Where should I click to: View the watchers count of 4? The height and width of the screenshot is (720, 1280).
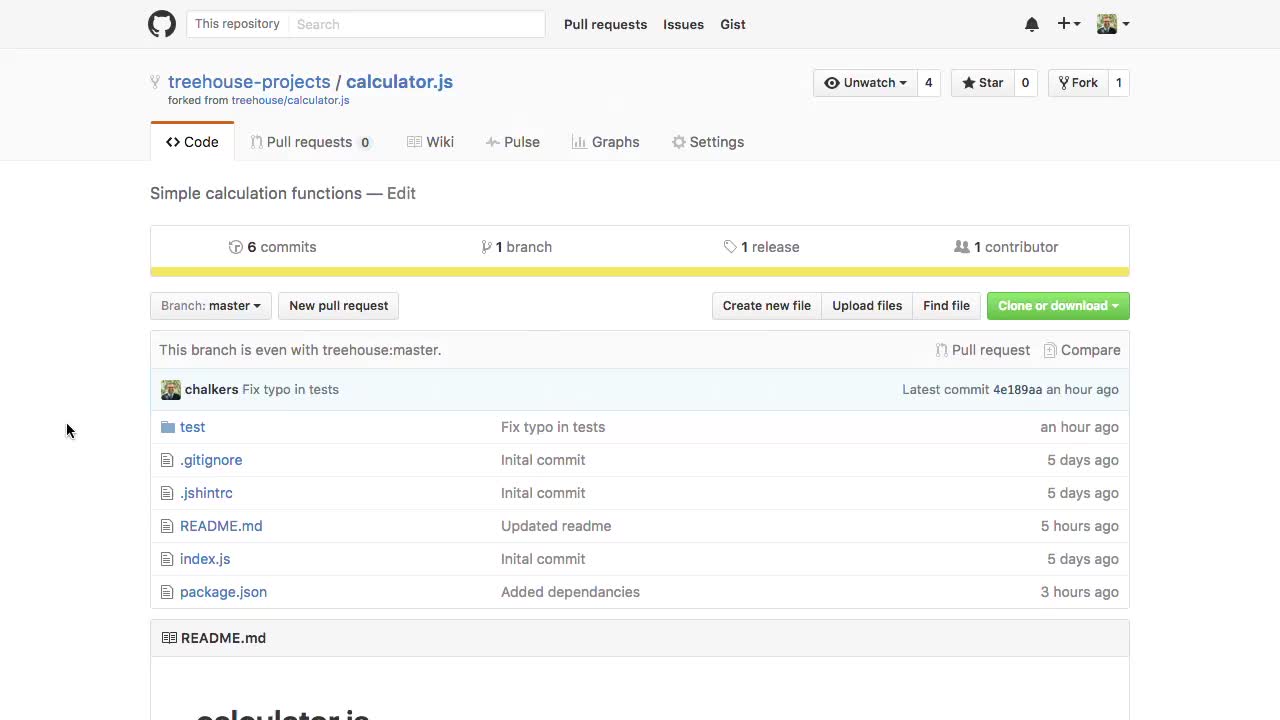(x=928, y=83)
